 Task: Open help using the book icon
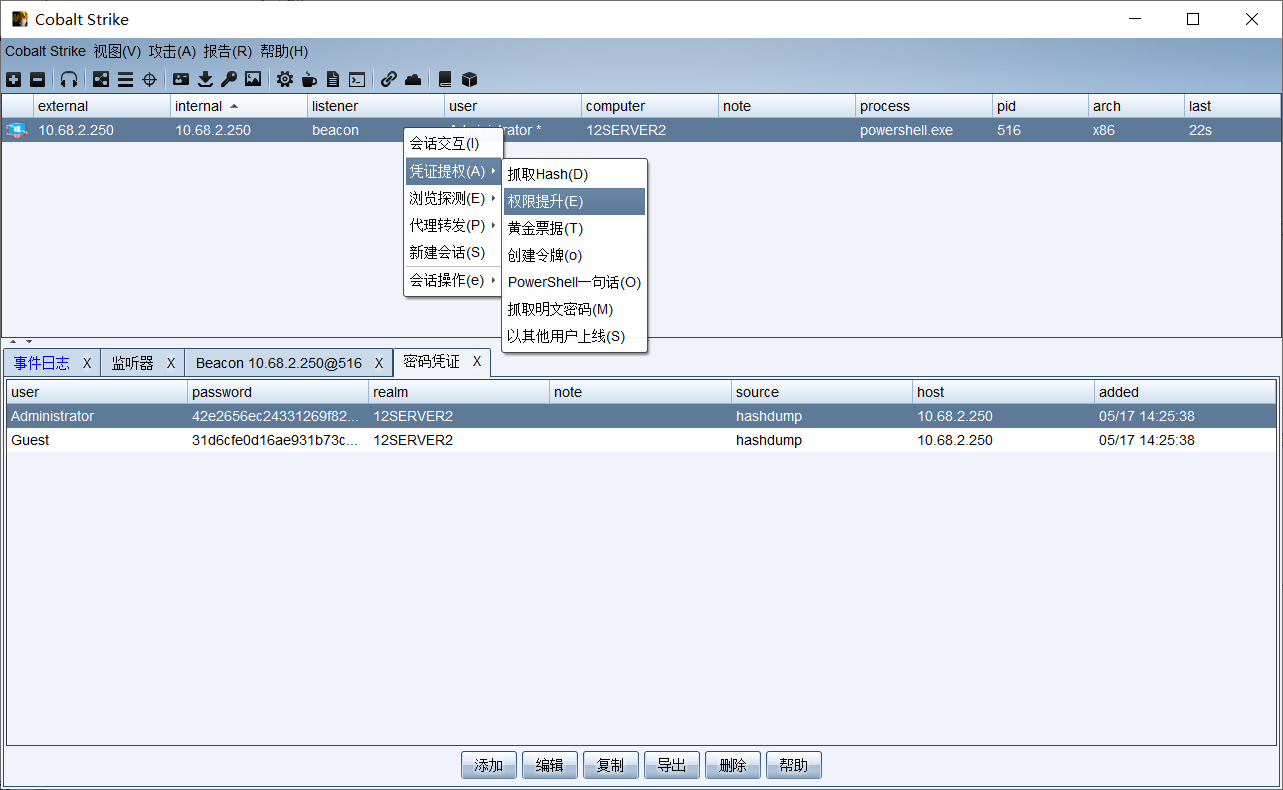click(x=445, y=79)
